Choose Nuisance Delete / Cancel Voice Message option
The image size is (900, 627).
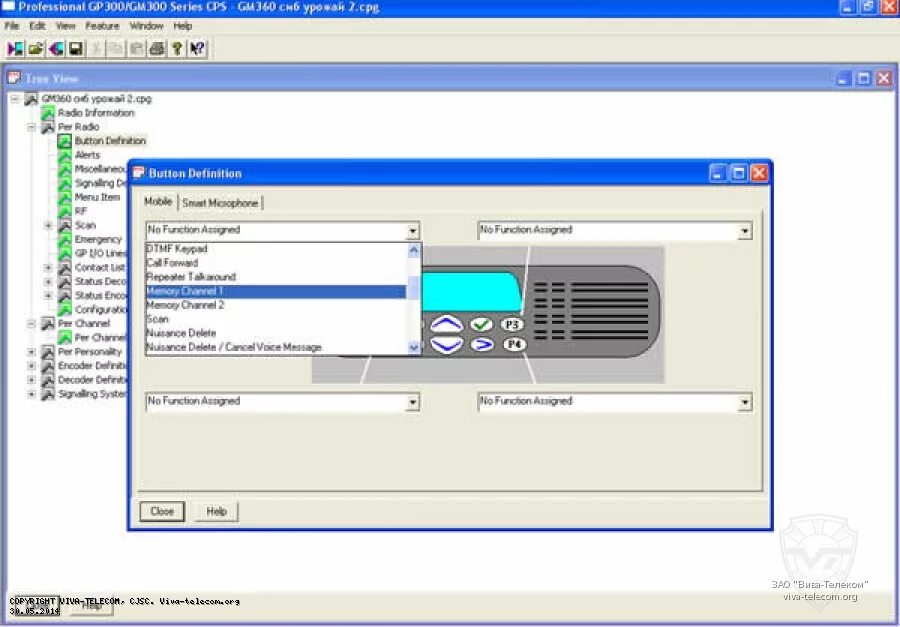pos(276,347)
